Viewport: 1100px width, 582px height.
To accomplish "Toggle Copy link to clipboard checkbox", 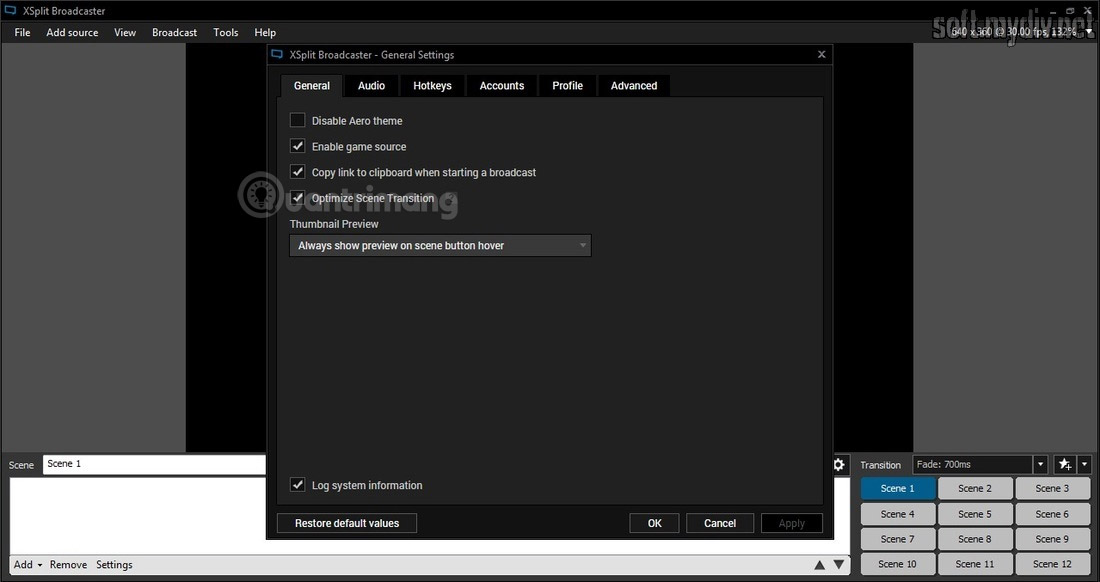I will 298,172.
